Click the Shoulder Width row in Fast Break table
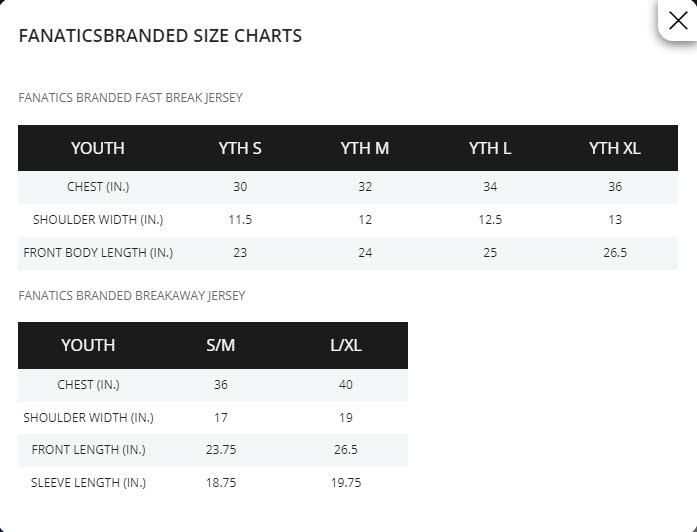This screenshot has width=697, height=532. pyautogui.click(x=348, y=220)
